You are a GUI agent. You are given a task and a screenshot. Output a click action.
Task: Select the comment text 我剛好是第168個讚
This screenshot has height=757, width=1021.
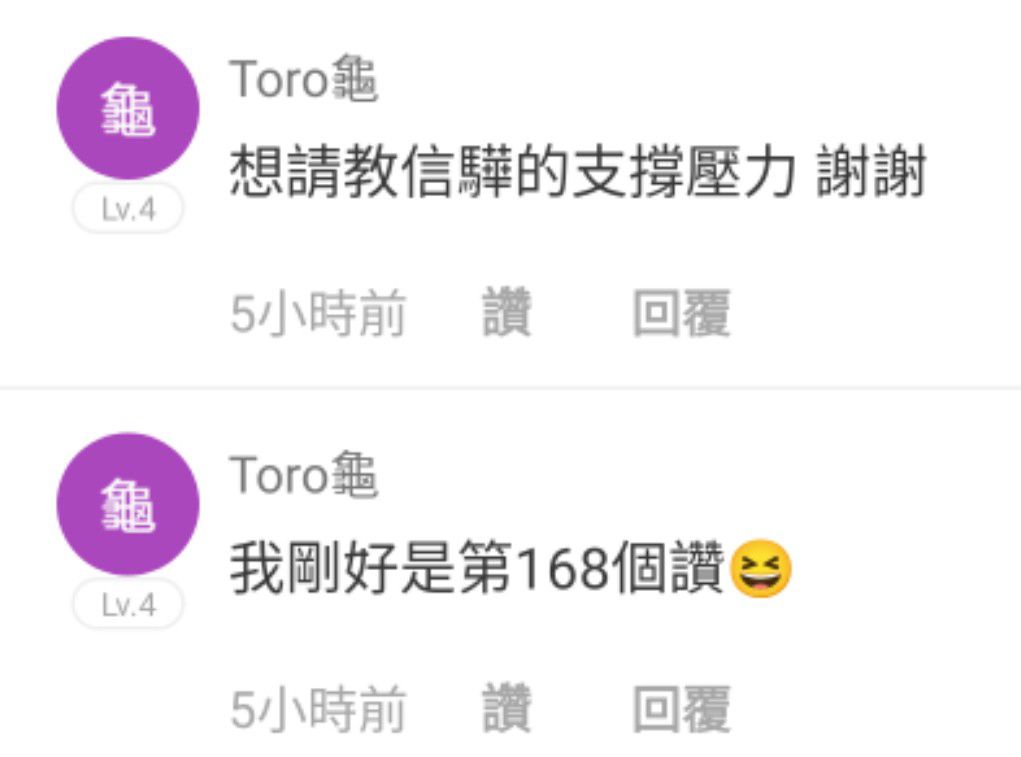pos(477,568)
